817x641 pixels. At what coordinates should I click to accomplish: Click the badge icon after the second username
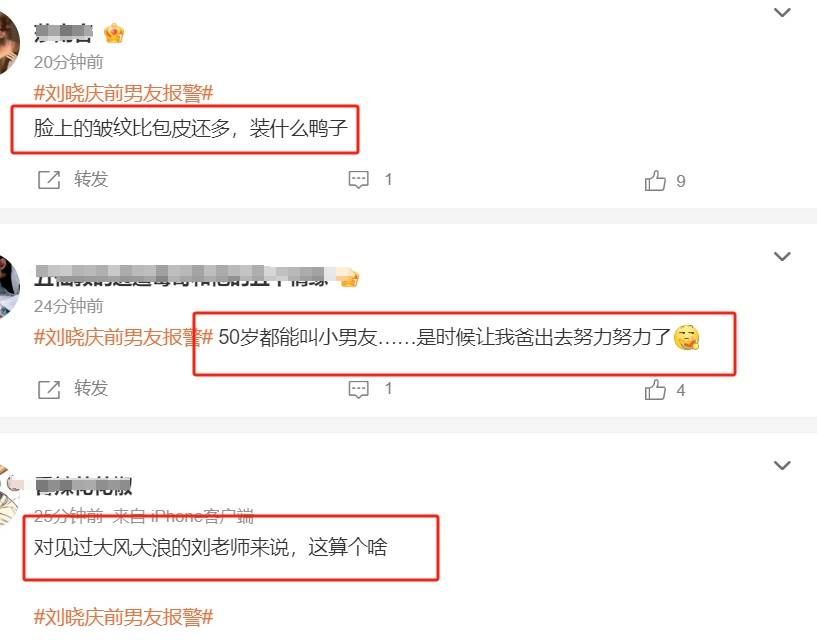pos(348,277)
